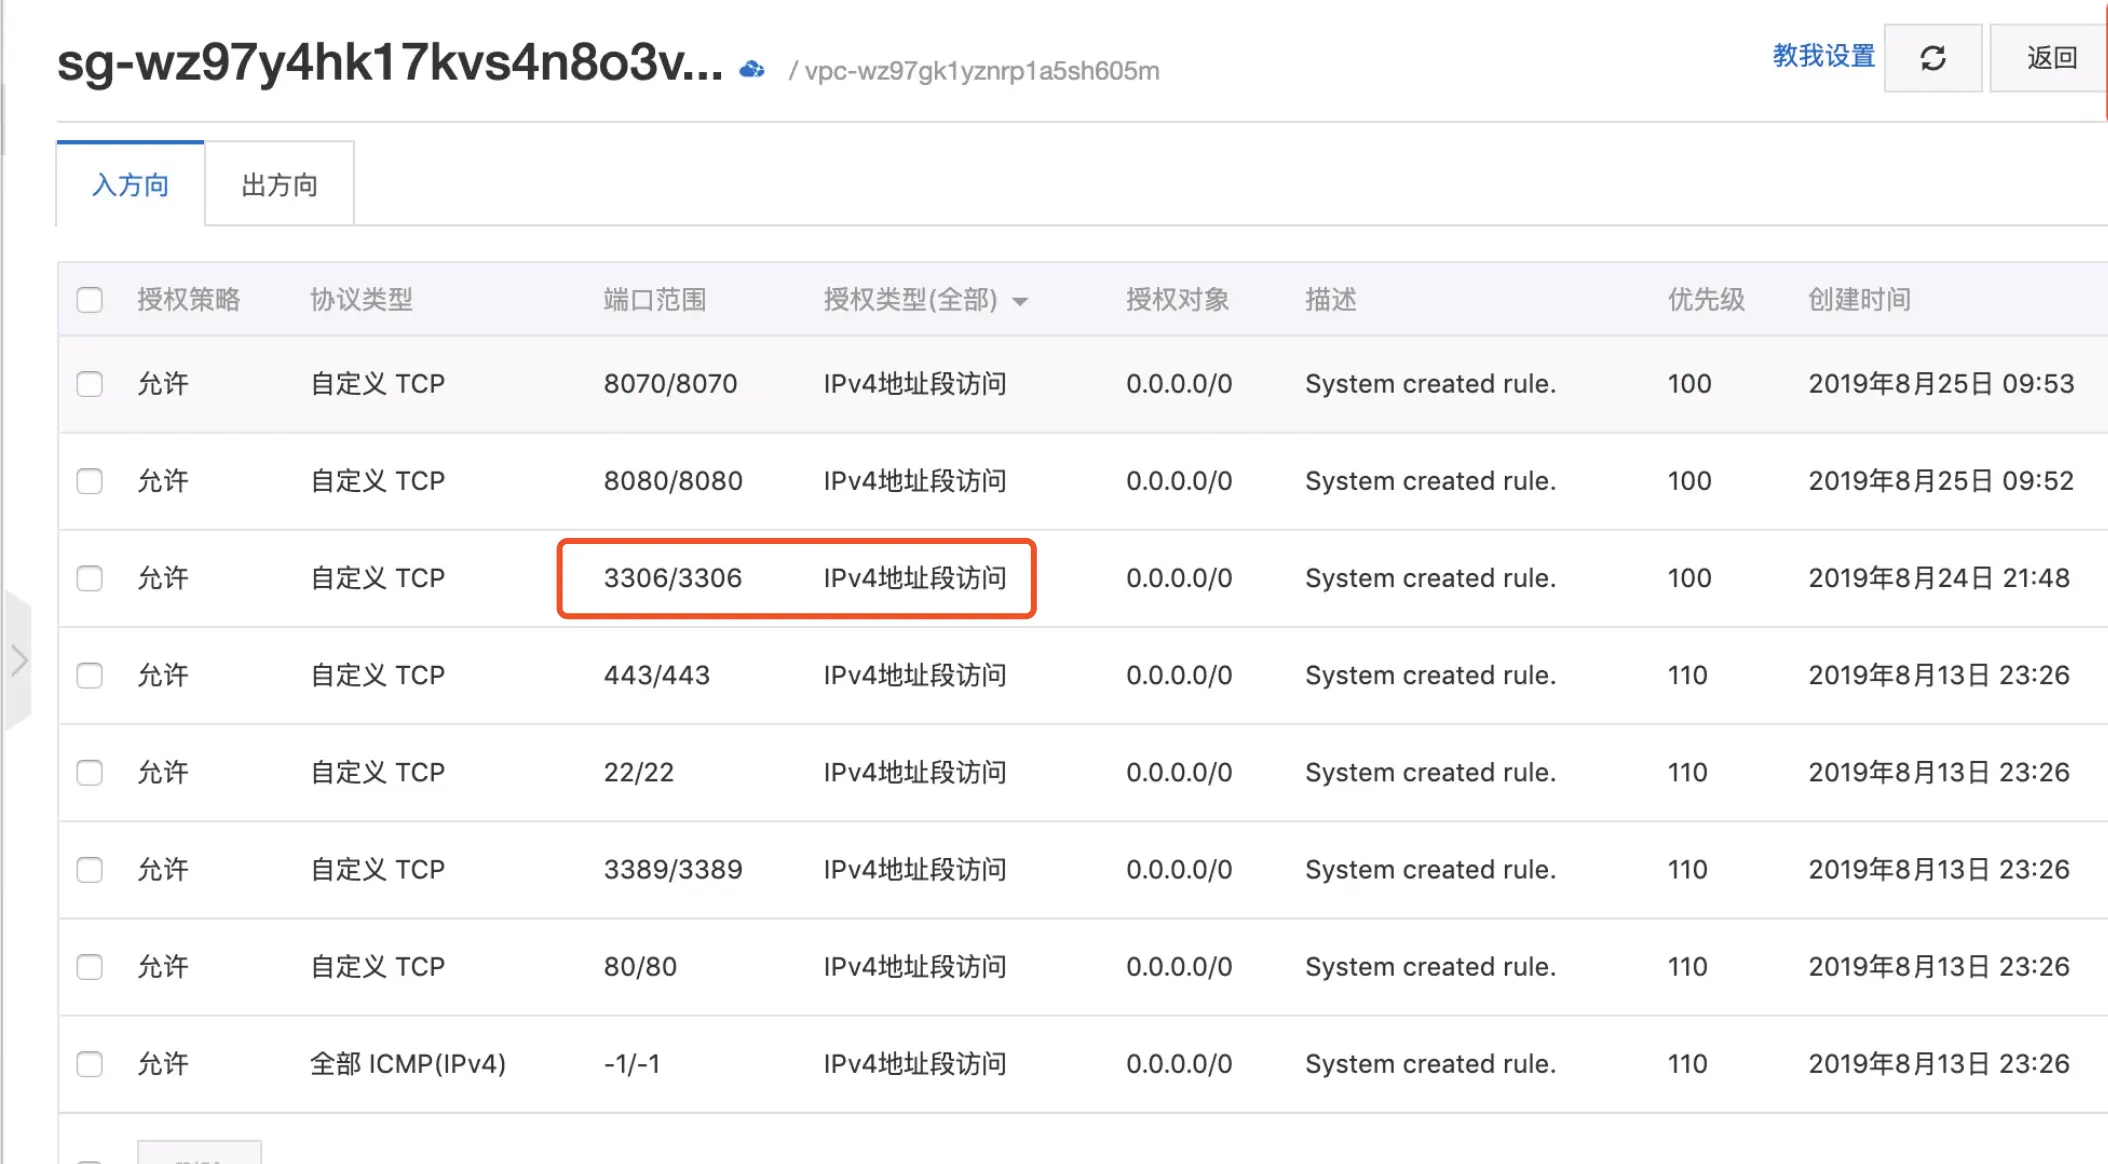
Task: Click the 教我设置 link
Action: pos(1823,56)
